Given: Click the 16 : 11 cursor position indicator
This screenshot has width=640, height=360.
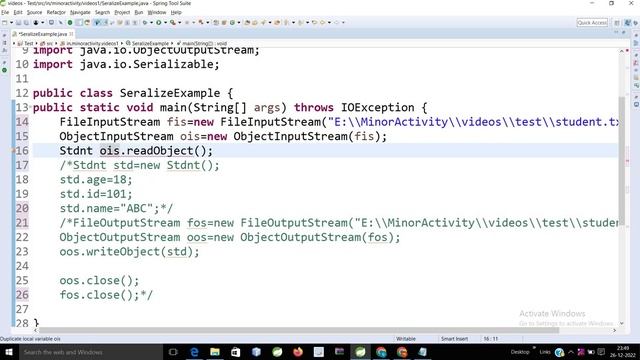Looking at the screenshot, I should (491, 339).
